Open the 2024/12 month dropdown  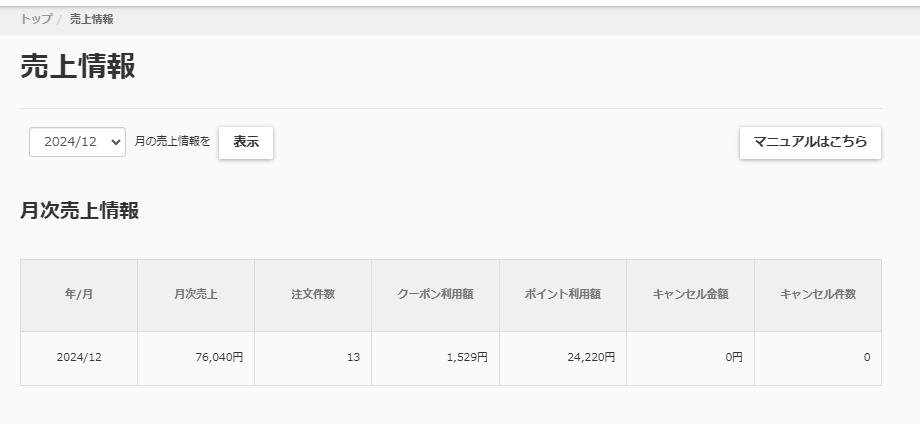coord(77,142)
